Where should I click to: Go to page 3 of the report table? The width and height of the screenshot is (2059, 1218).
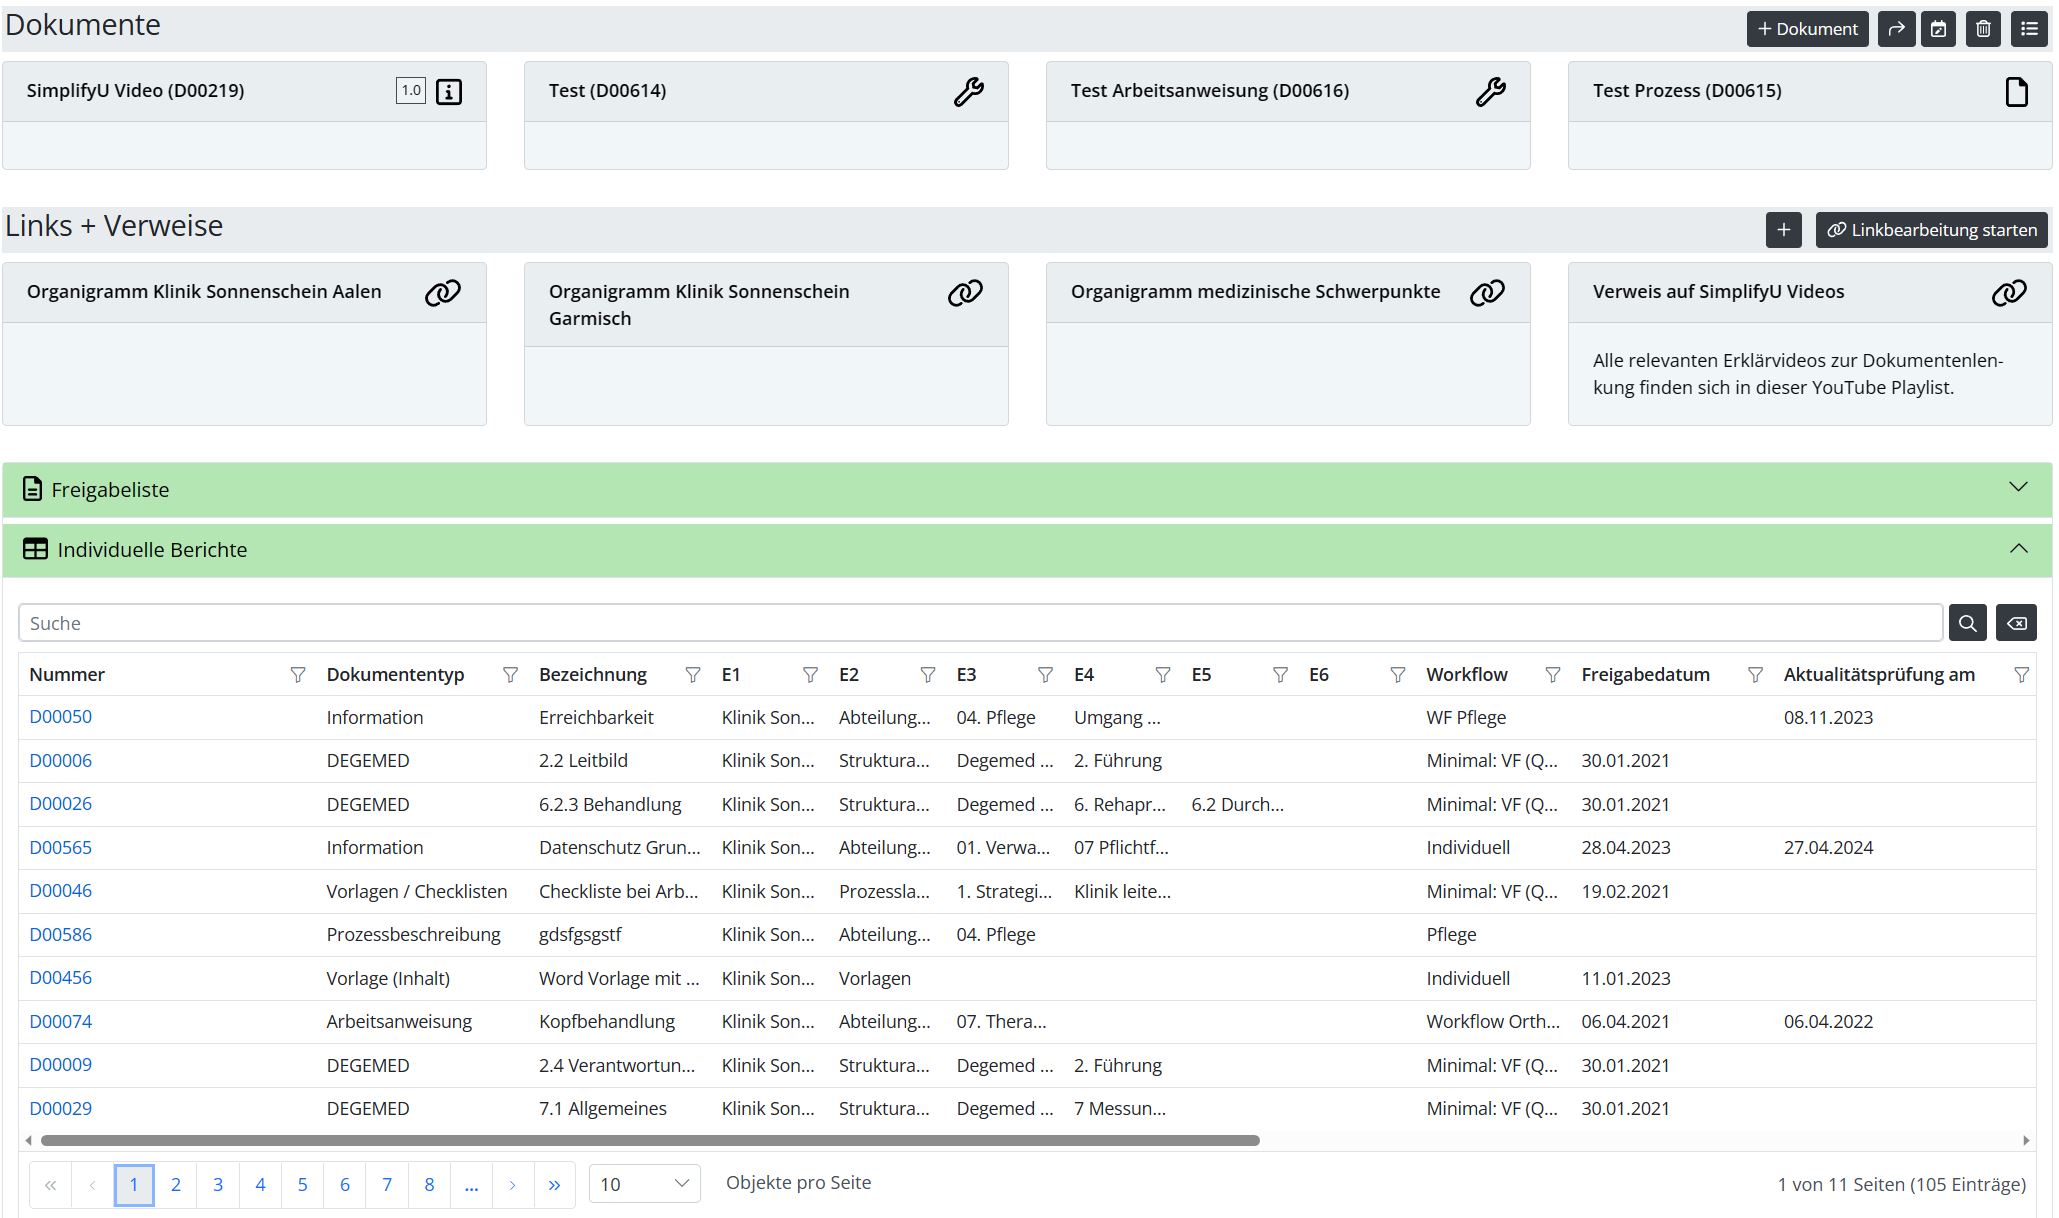218,1185
